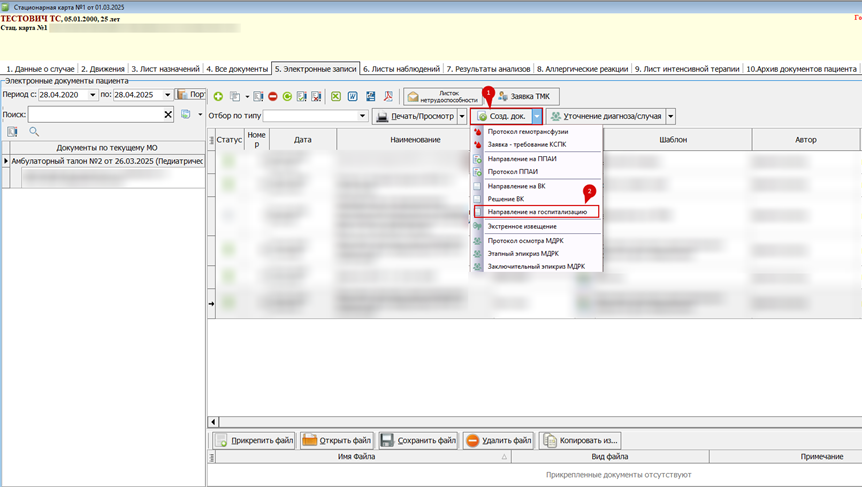Click the Заявка ТМК button
The height and width of the screenshot is (487, 862).
click(527, 97)
